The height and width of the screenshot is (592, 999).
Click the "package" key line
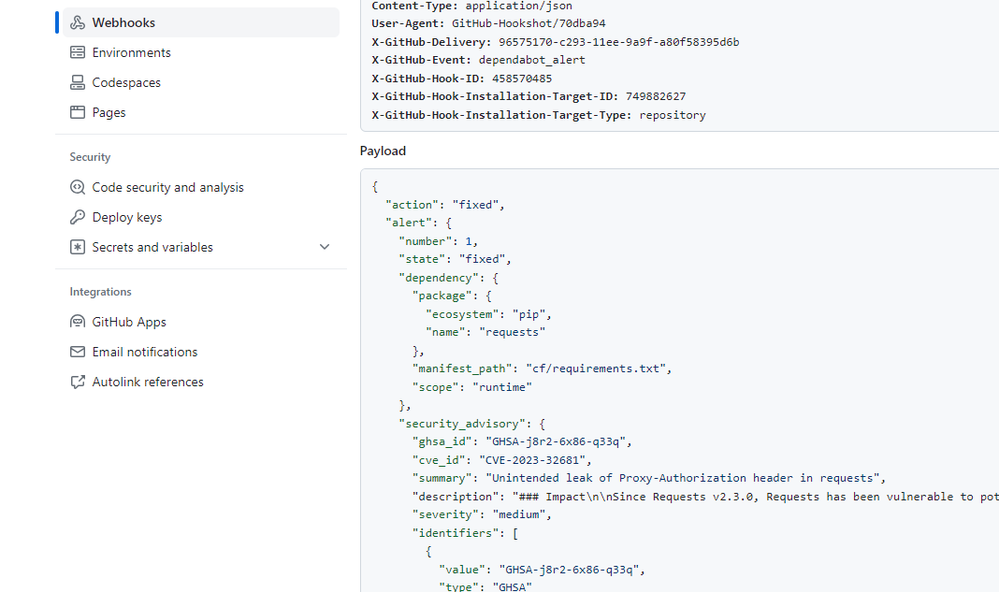coord(452,296)
